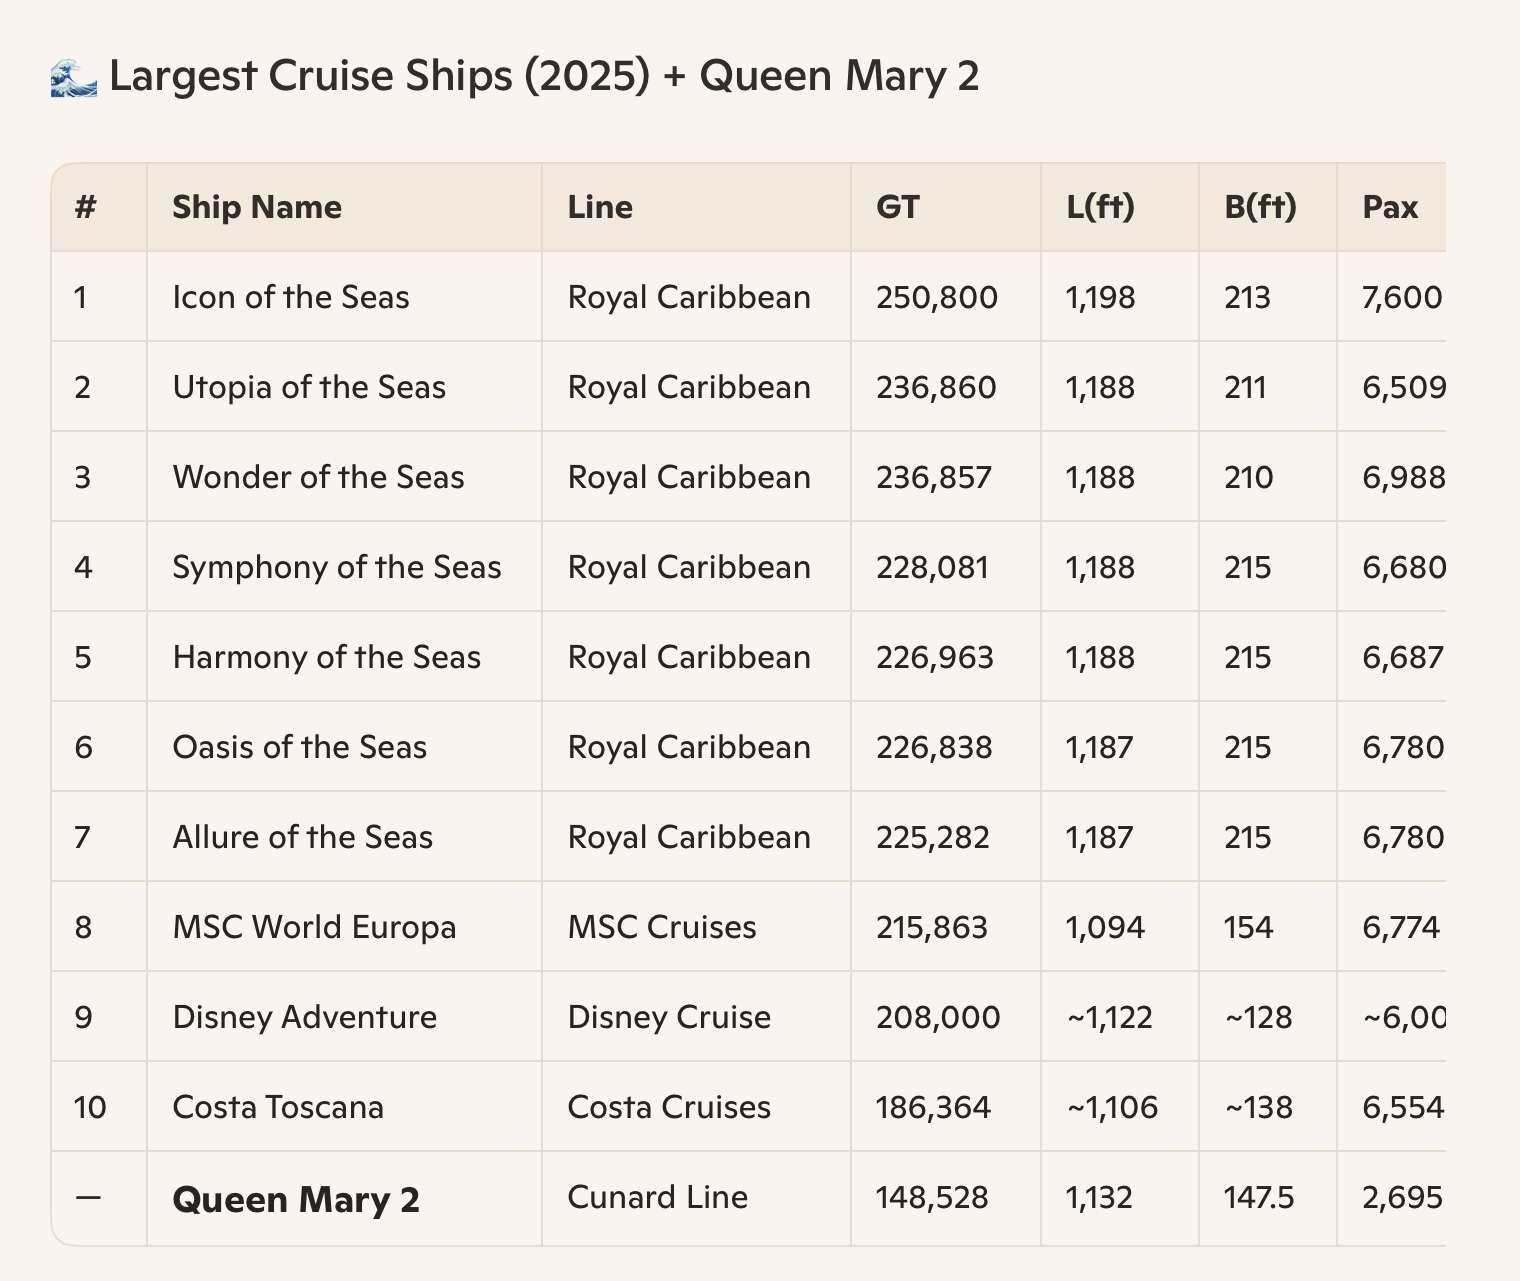Image resolution: width=1520 pixels, height=1281 pixels.
Task: Click Wonder of the Seas tonnage 236,857
Action: point(934,477)
